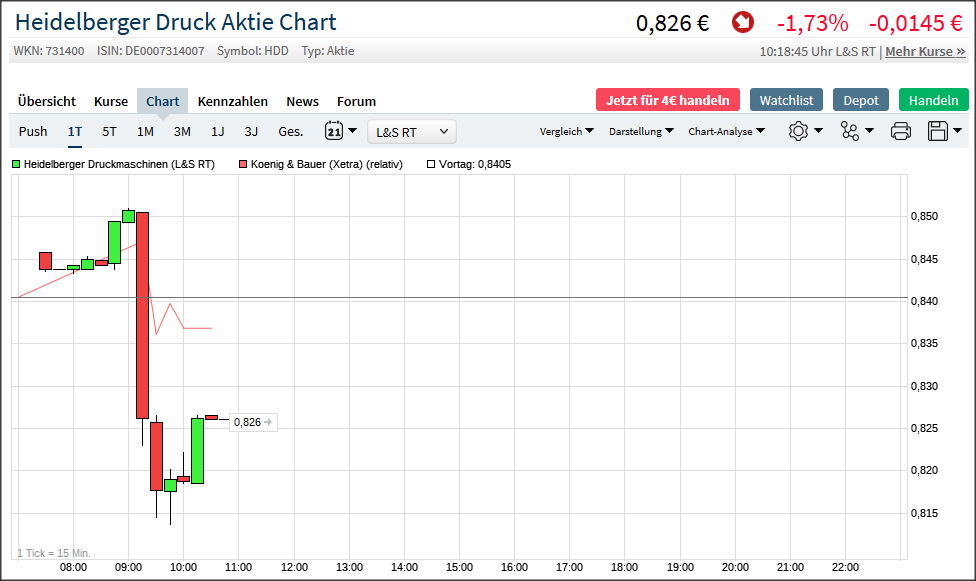Toggle Koenig & Bauer comparison series
This screenshot has width=976, height=581.
pyautogui.click(x=320, y=164)
